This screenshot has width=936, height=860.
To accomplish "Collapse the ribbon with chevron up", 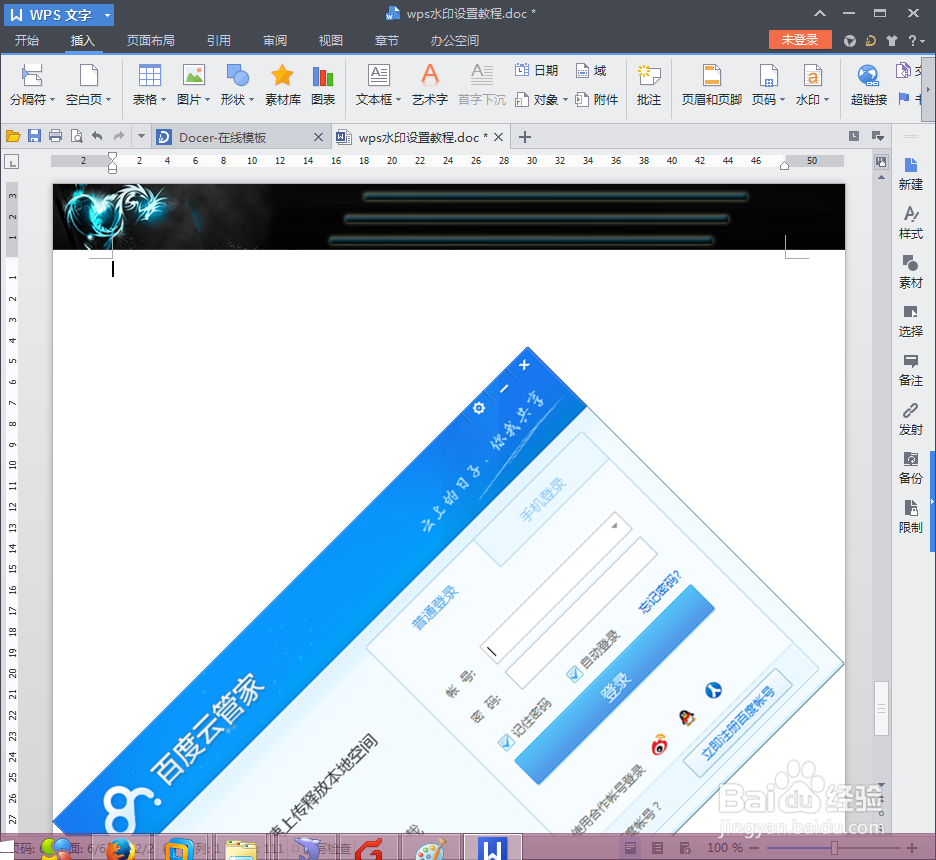I will coord(820,14).
